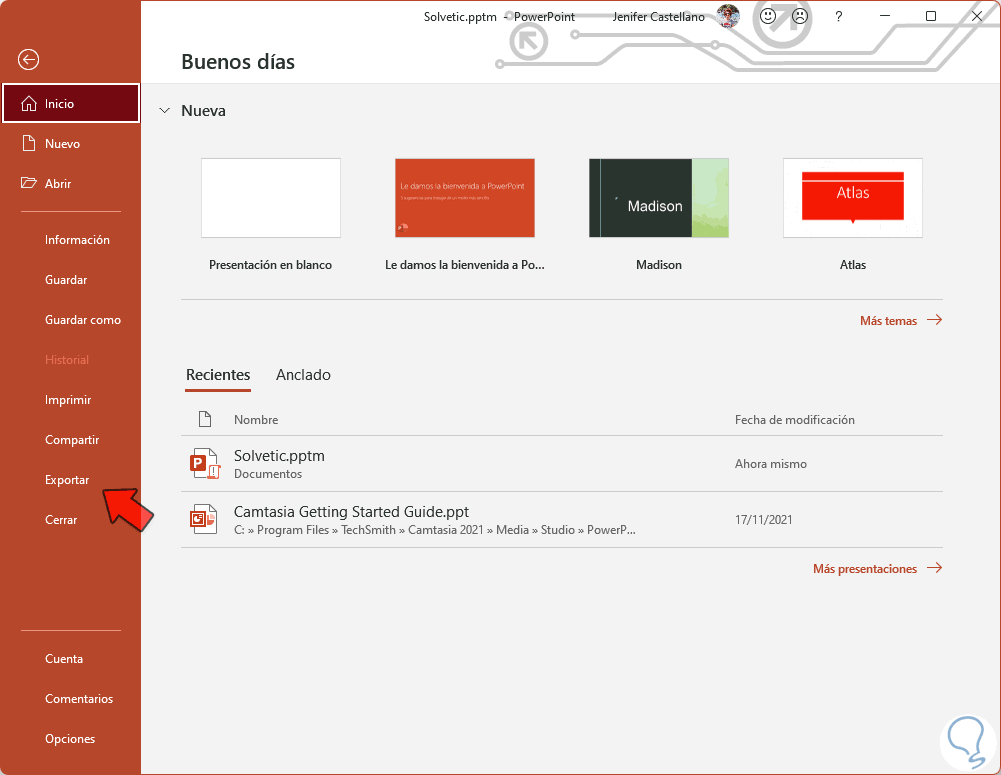Viewport: 1001px width, 775px height.
Task: Select Guardar in the sidebar
Action: 66,280
